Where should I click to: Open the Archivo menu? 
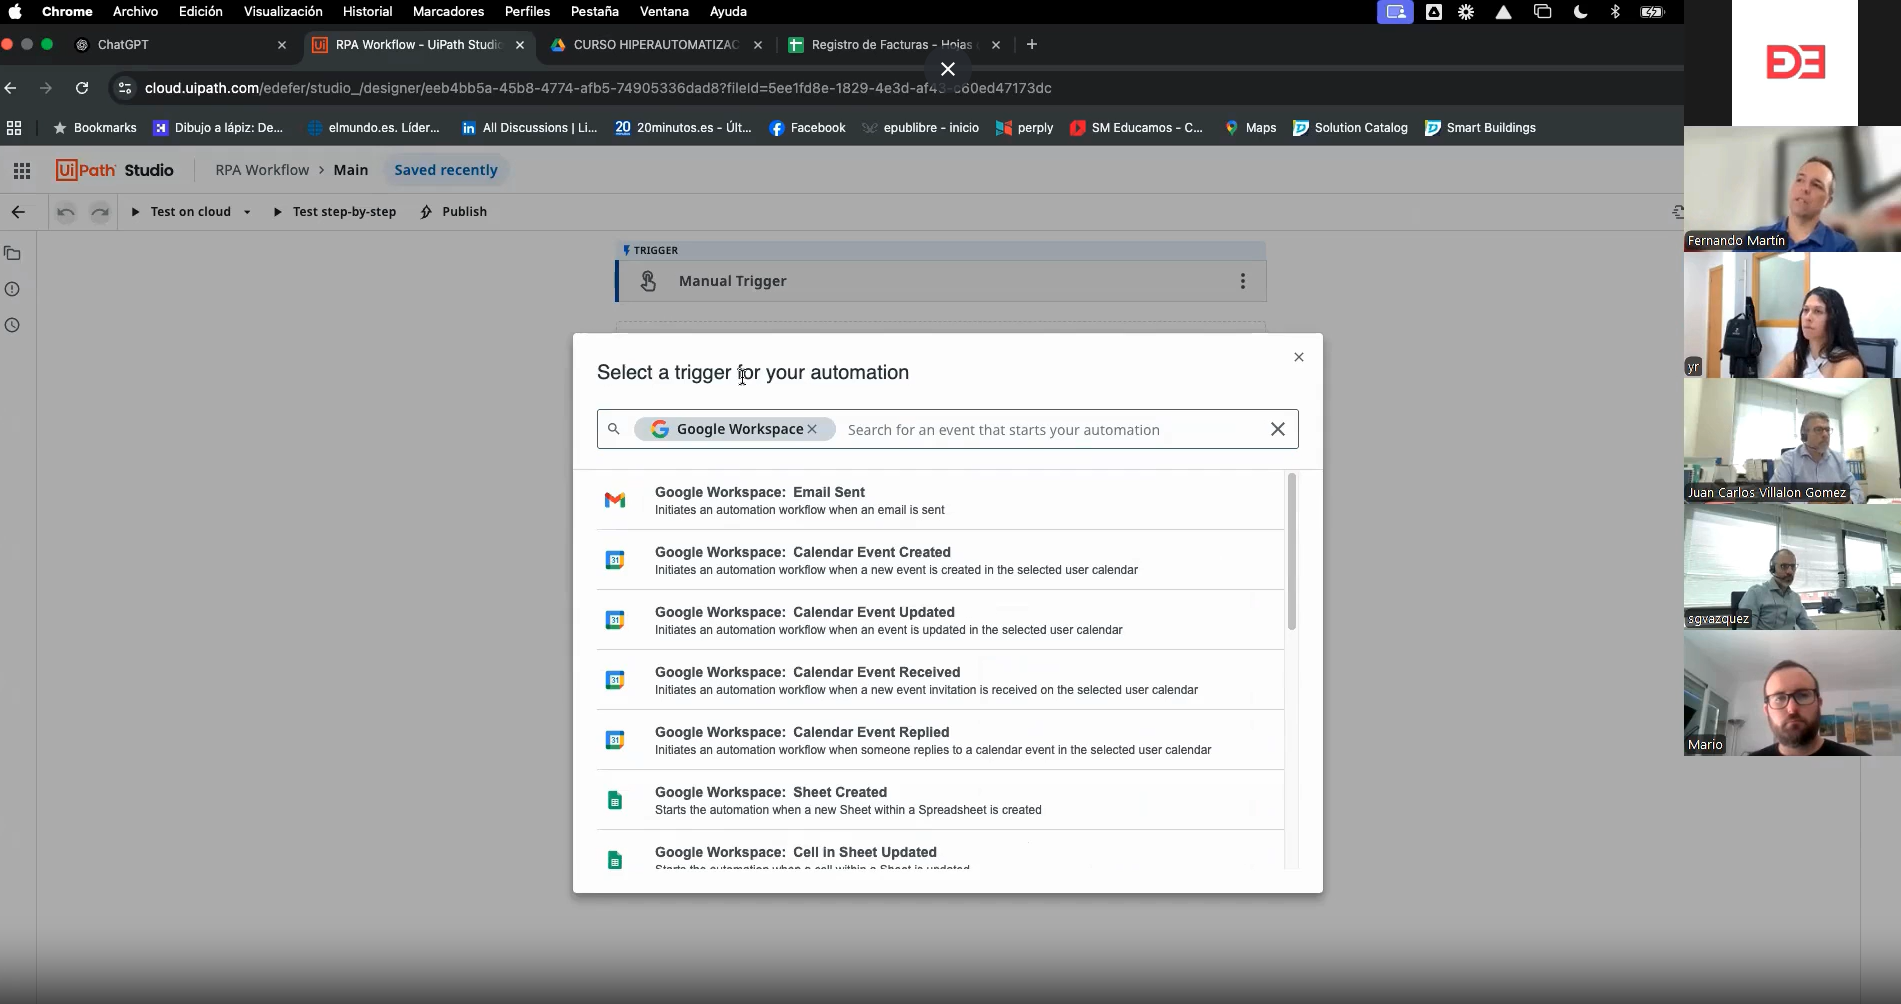pos(135,12)
